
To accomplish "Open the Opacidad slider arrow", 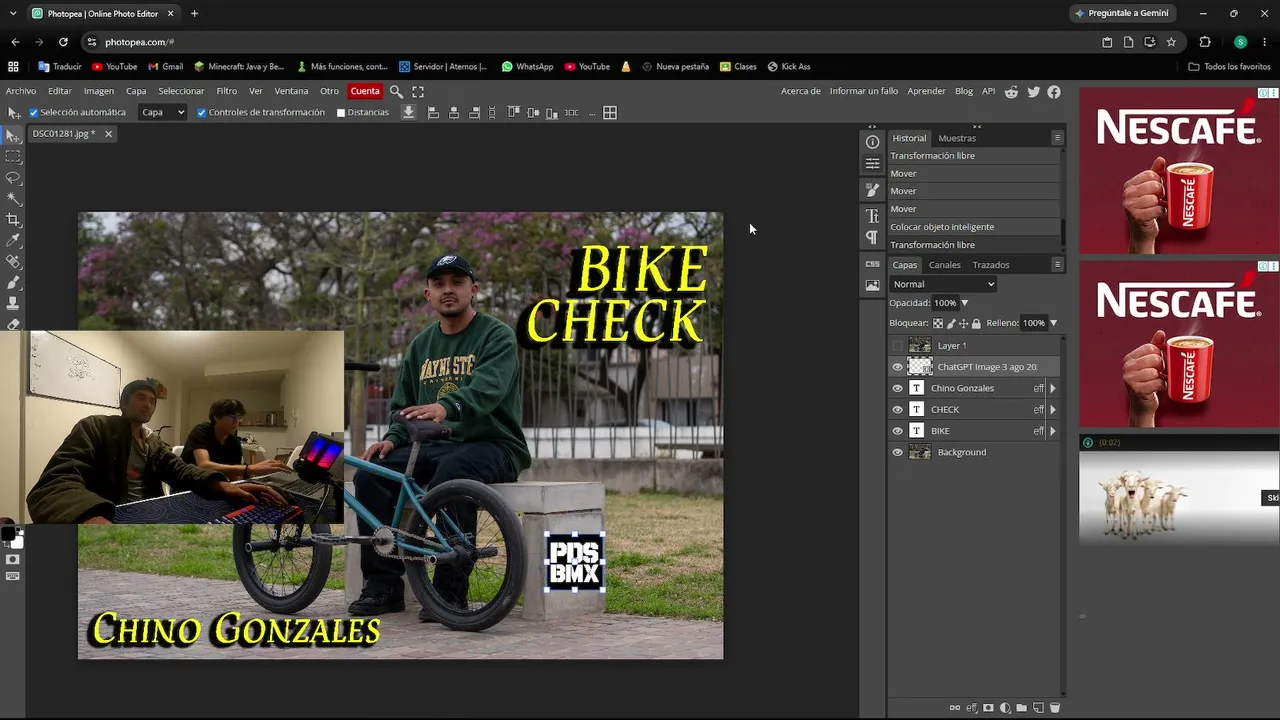I will pos(964,303).
